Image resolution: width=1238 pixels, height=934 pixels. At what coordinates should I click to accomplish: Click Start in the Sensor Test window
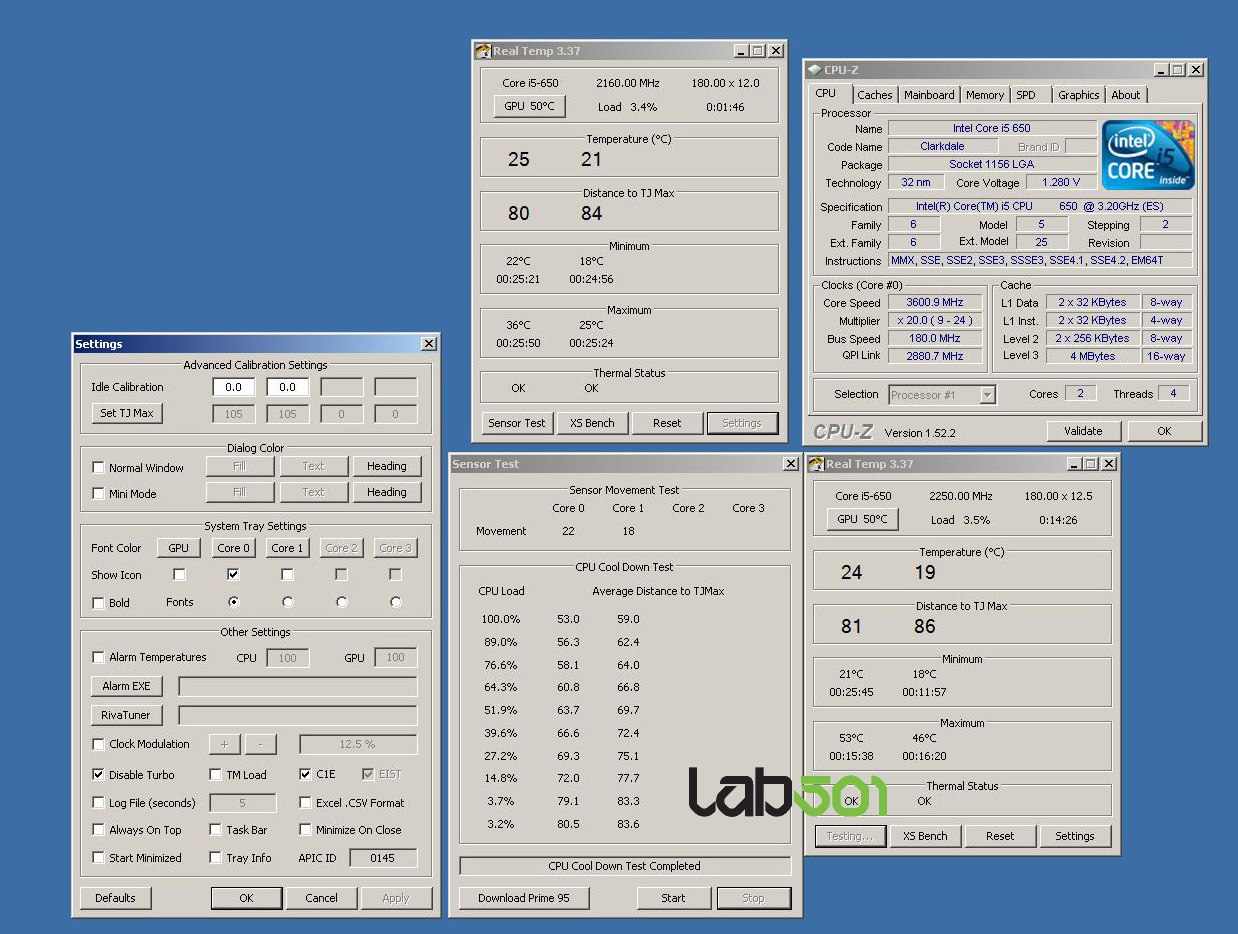click(x=674, y=898)
